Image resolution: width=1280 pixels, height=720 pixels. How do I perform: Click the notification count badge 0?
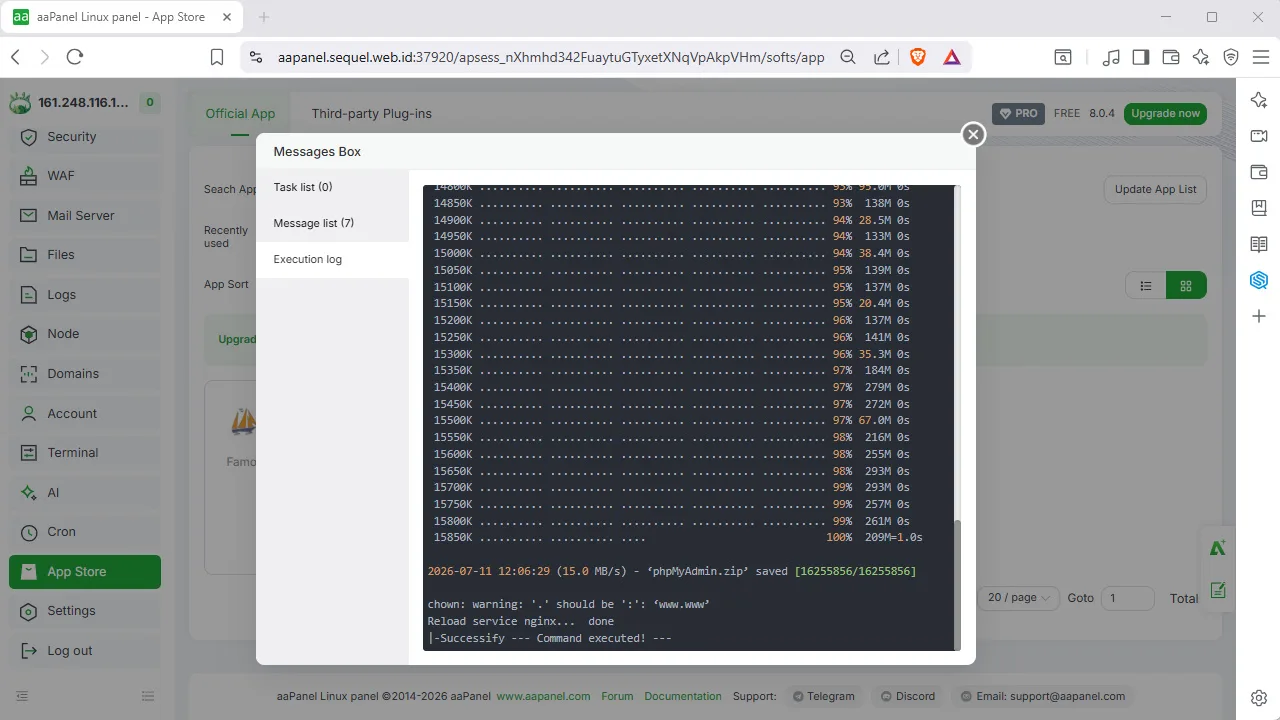pos(149,102)
